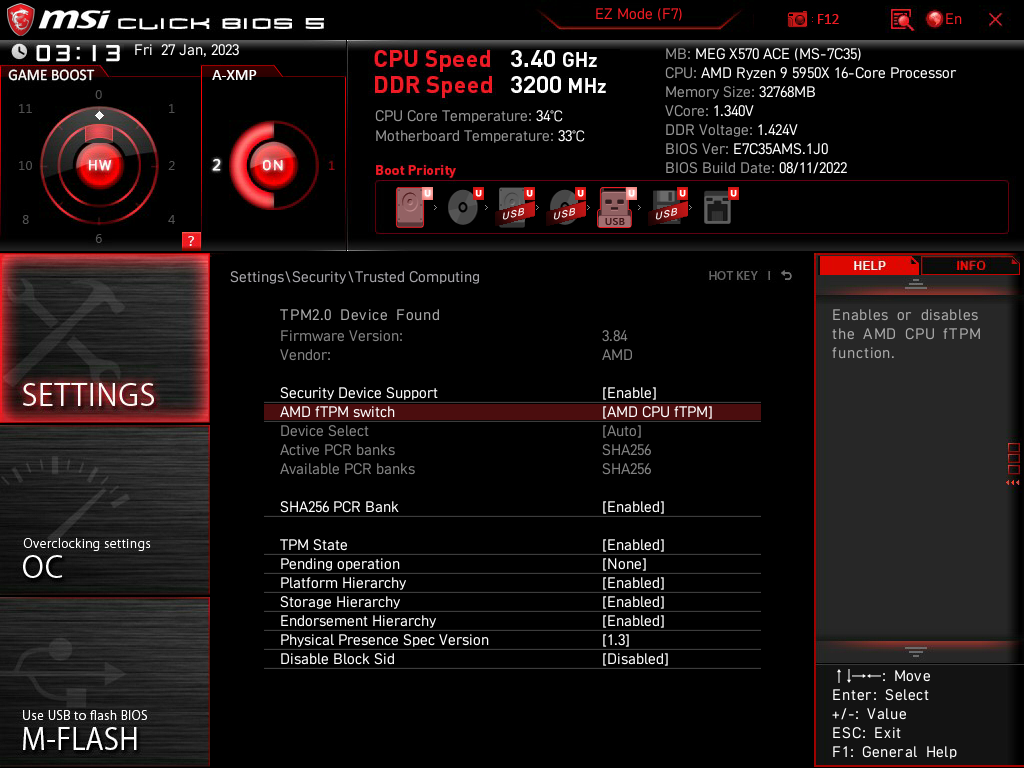Viewport: 1024px width, 768px height.
Task: Select the USB key boot device icon
Action: click(615, 208)
